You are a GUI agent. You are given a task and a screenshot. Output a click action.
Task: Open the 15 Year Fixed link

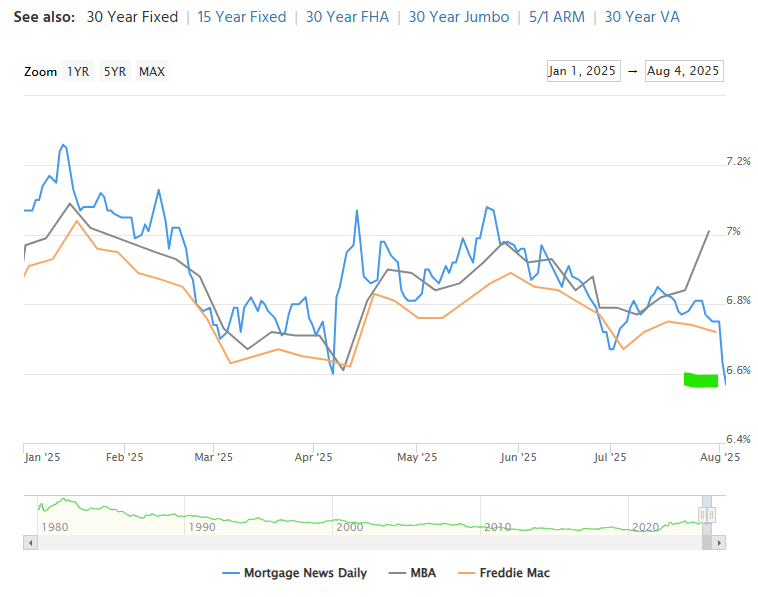tap(241, 17)
